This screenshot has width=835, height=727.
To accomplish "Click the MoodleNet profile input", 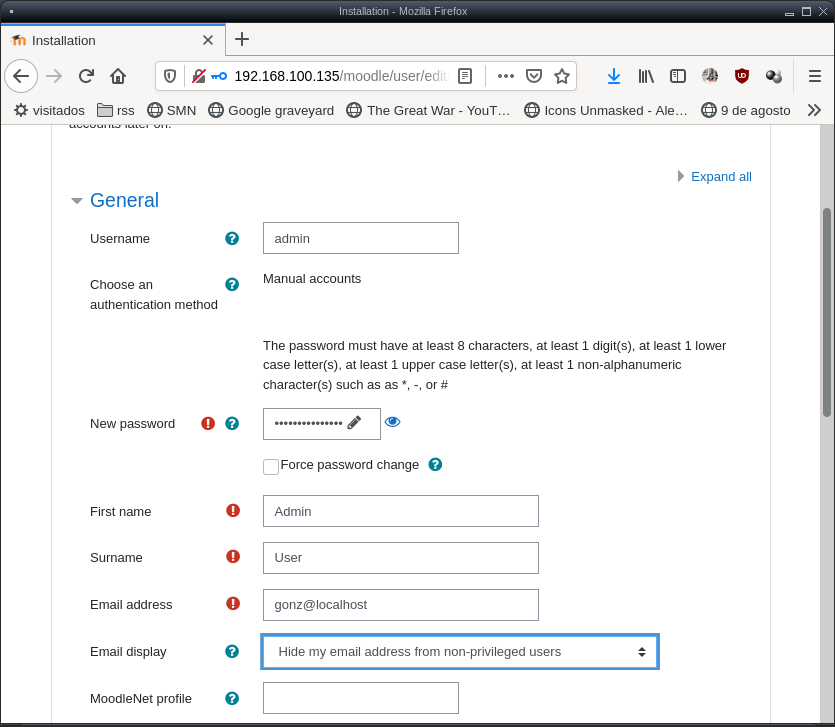I will pyautogui.click(x=361, y=698).
